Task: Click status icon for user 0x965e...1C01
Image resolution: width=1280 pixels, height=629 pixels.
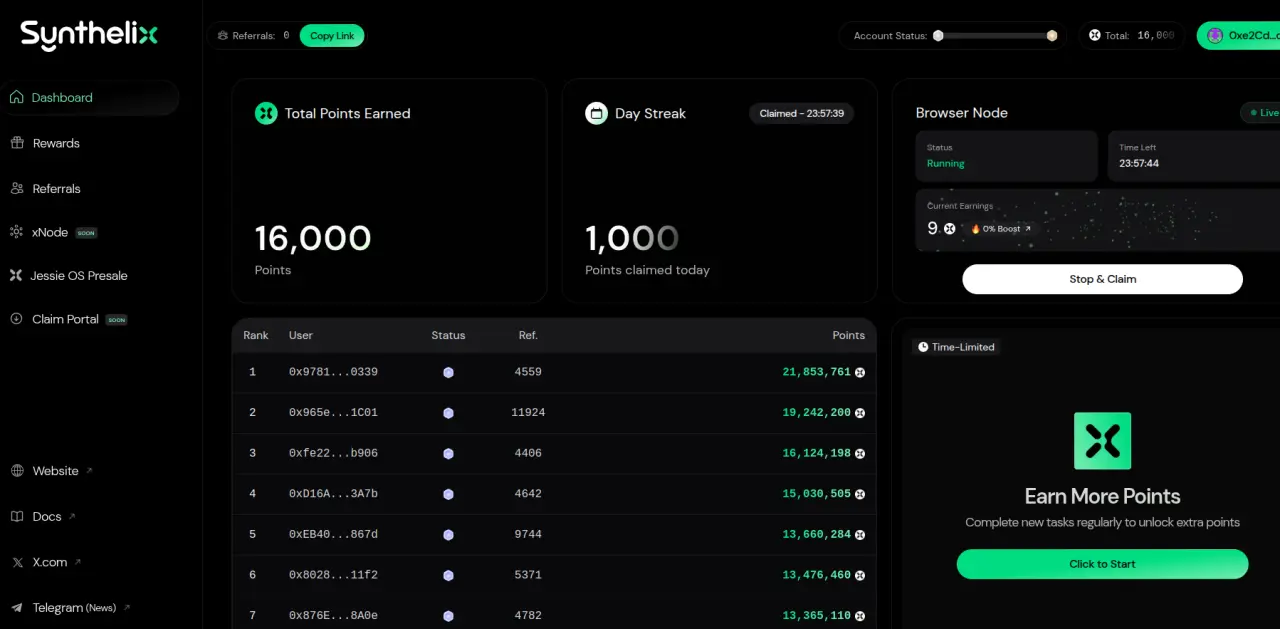Action: point(448,412)
